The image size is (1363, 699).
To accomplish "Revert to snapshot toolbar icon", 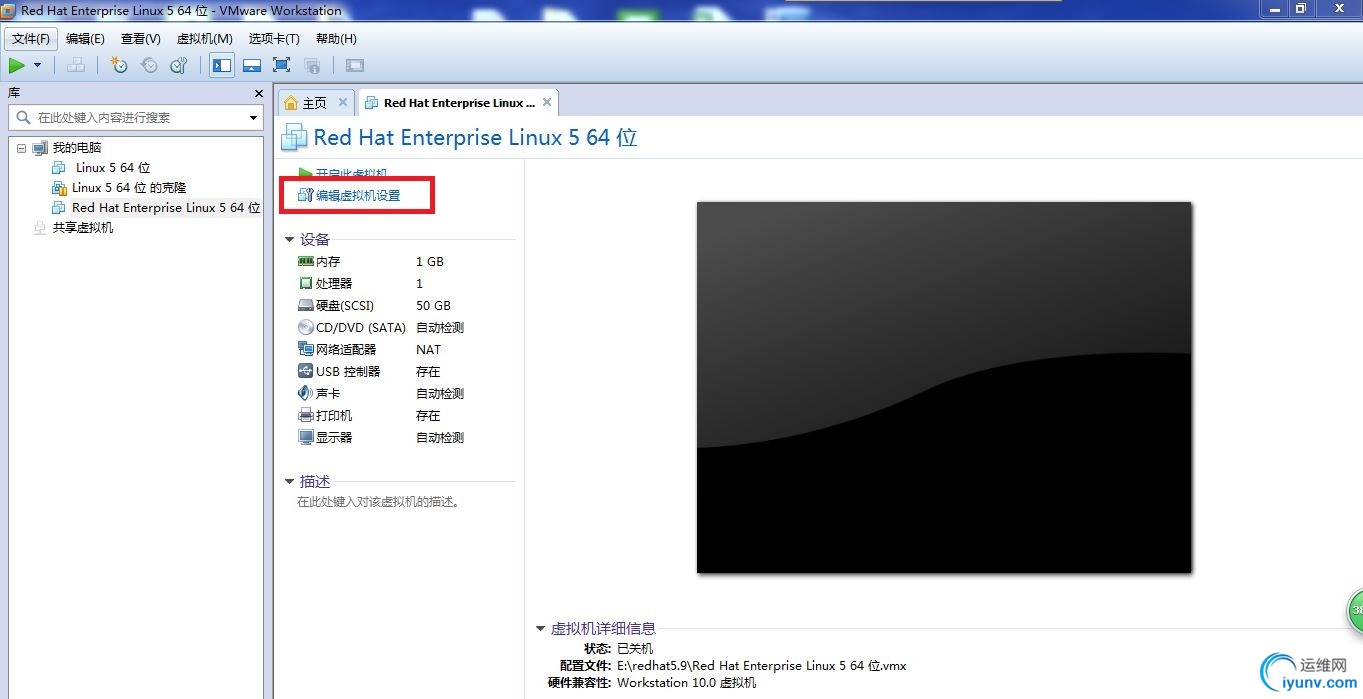I will (x=149, y=65).
